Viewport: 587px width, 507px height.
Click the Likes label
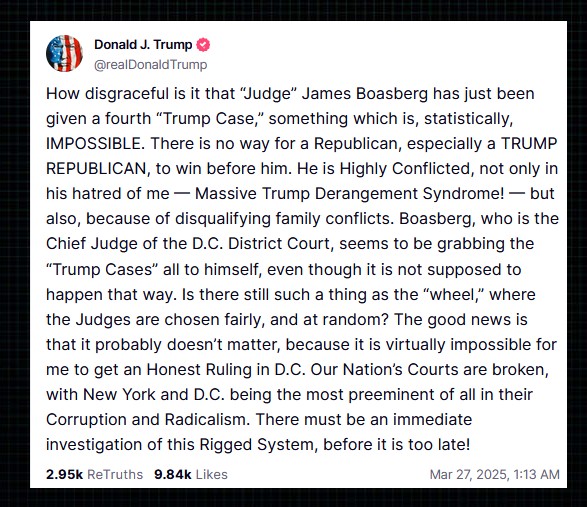click(212, 474)
